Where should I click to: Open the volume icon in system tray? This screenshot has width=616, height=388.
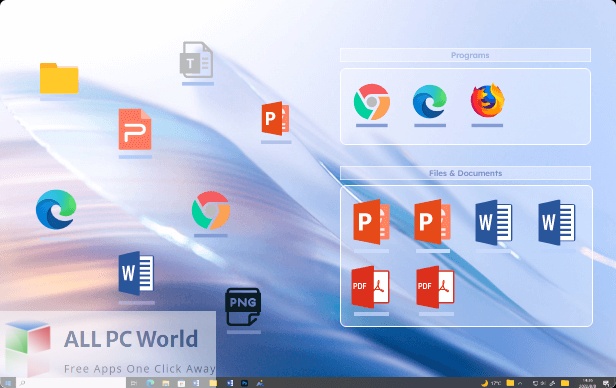tap(543, 383)
